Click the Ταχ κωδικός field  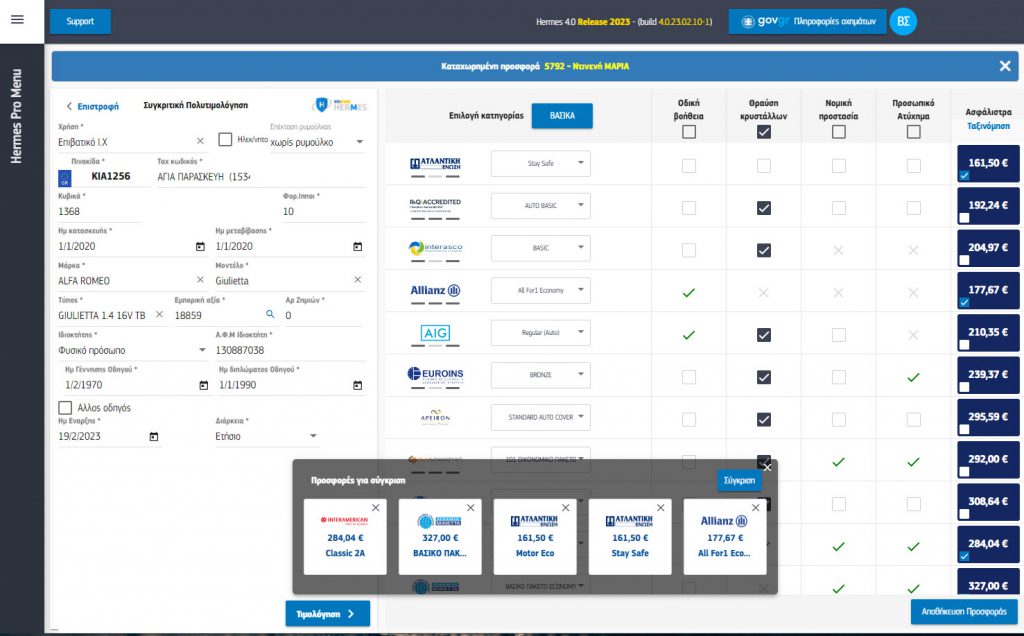pos(260,176)
